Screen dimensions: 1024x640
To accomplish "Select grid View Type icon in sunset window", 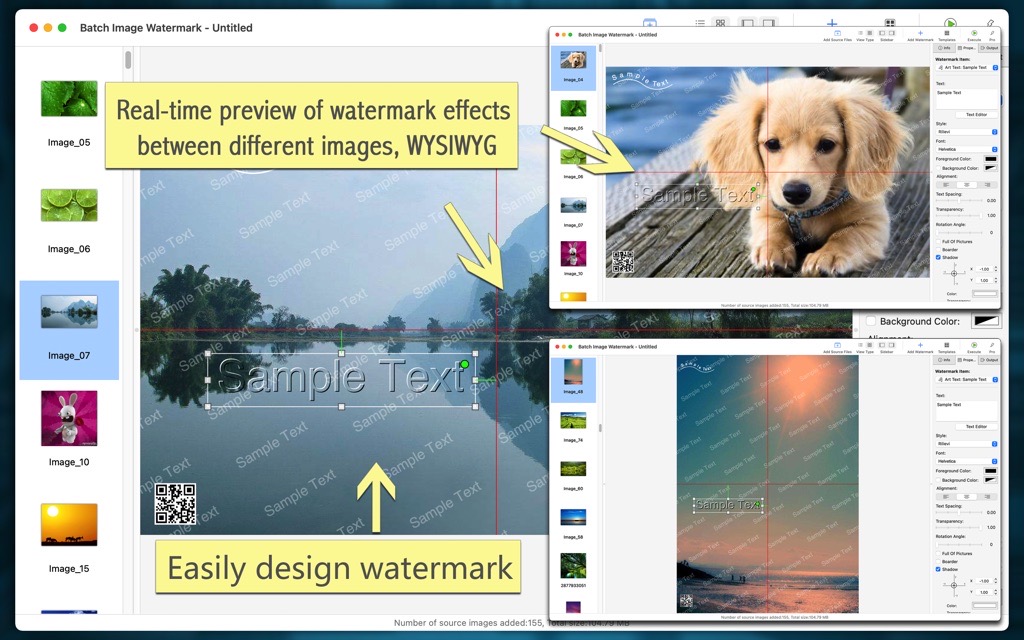I will pos(870,345).
